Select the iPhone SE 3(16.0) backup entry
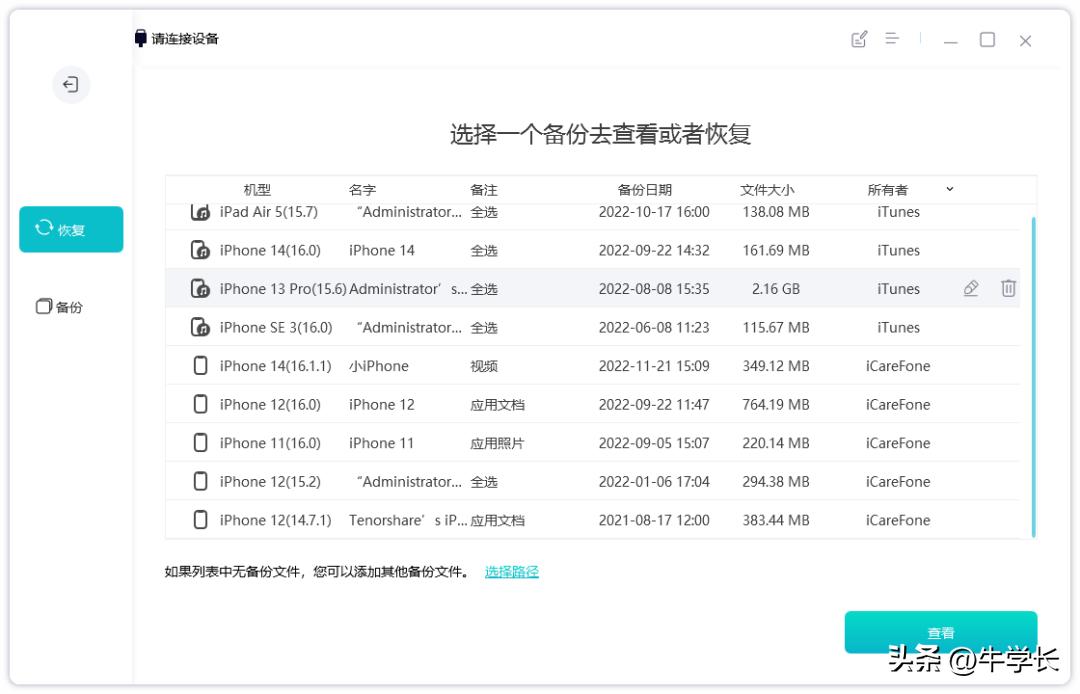The height and width of the screenshot is (694, 1080). pyautogui.click(x=500, y=327)
